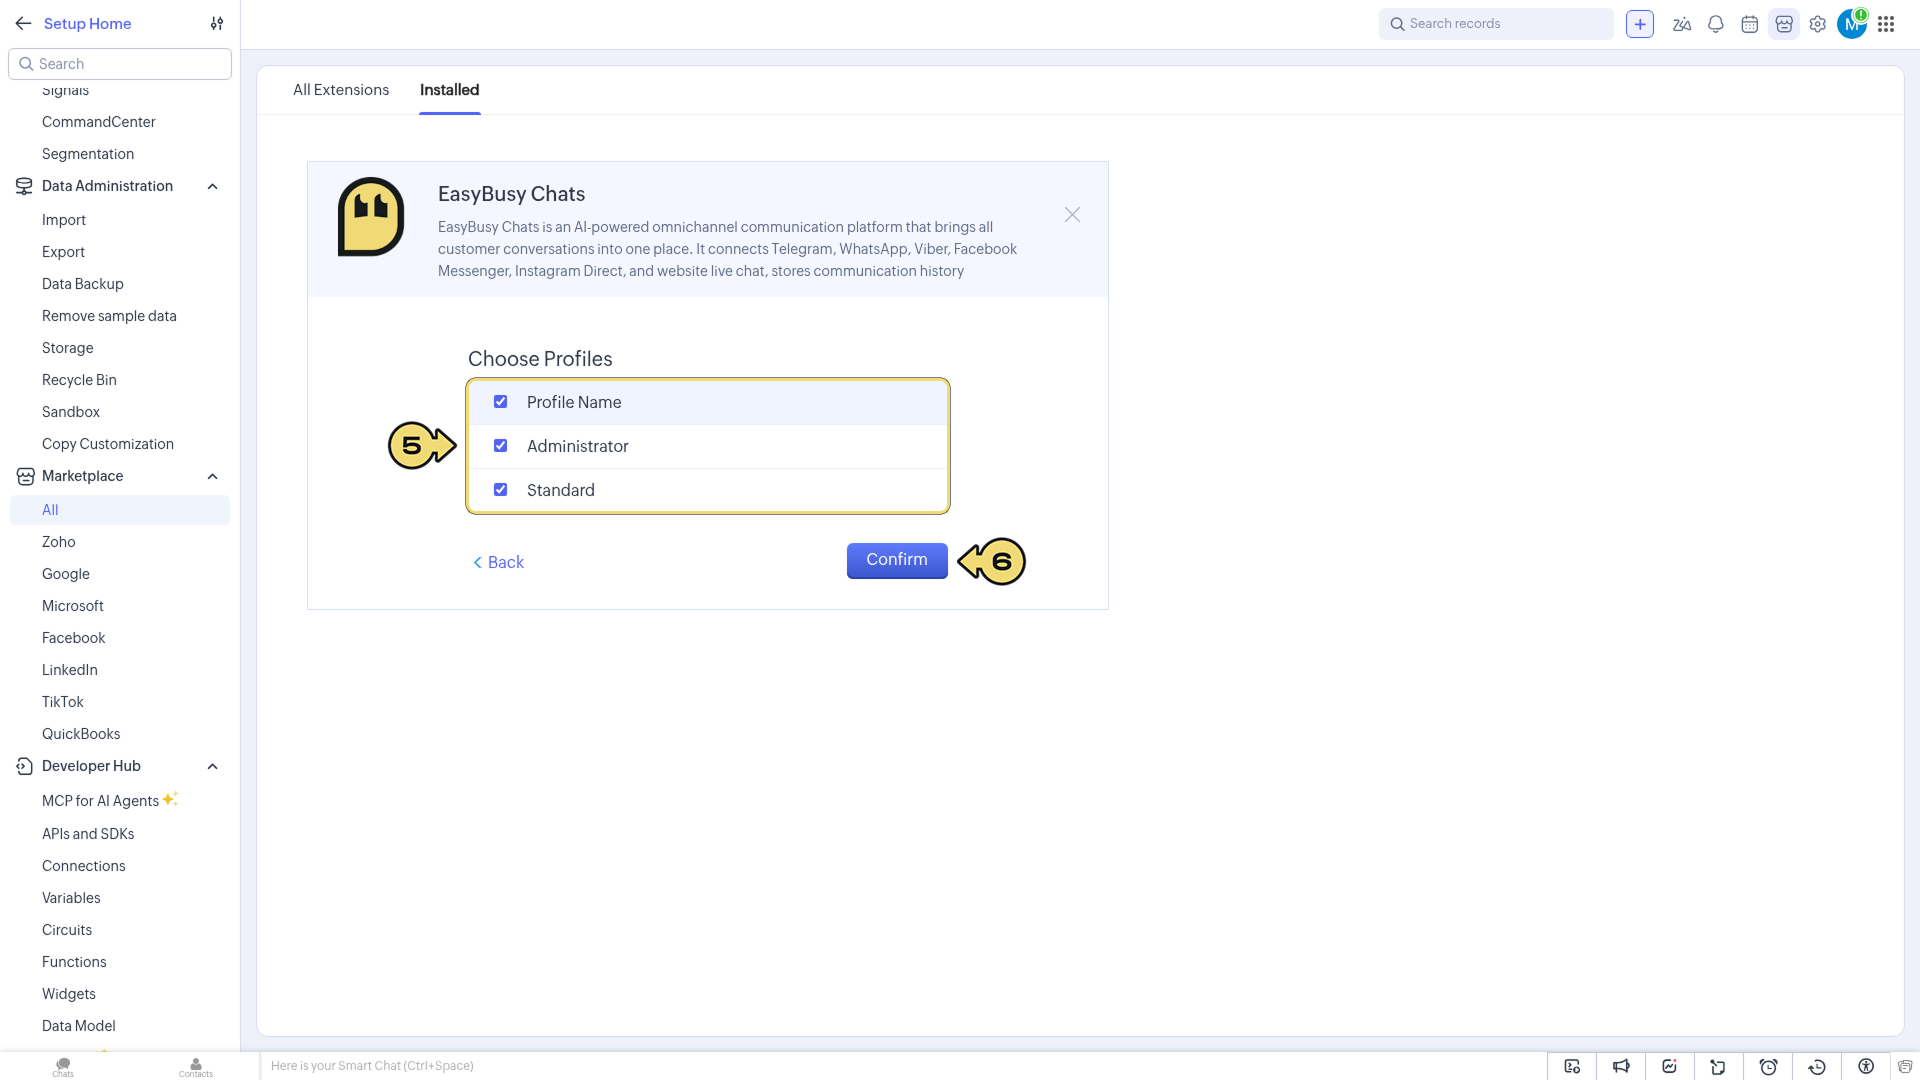Viewport: 1920px width, 1080px height.
Task: Select the Installed tab
Action: click(x=450, y=90)
